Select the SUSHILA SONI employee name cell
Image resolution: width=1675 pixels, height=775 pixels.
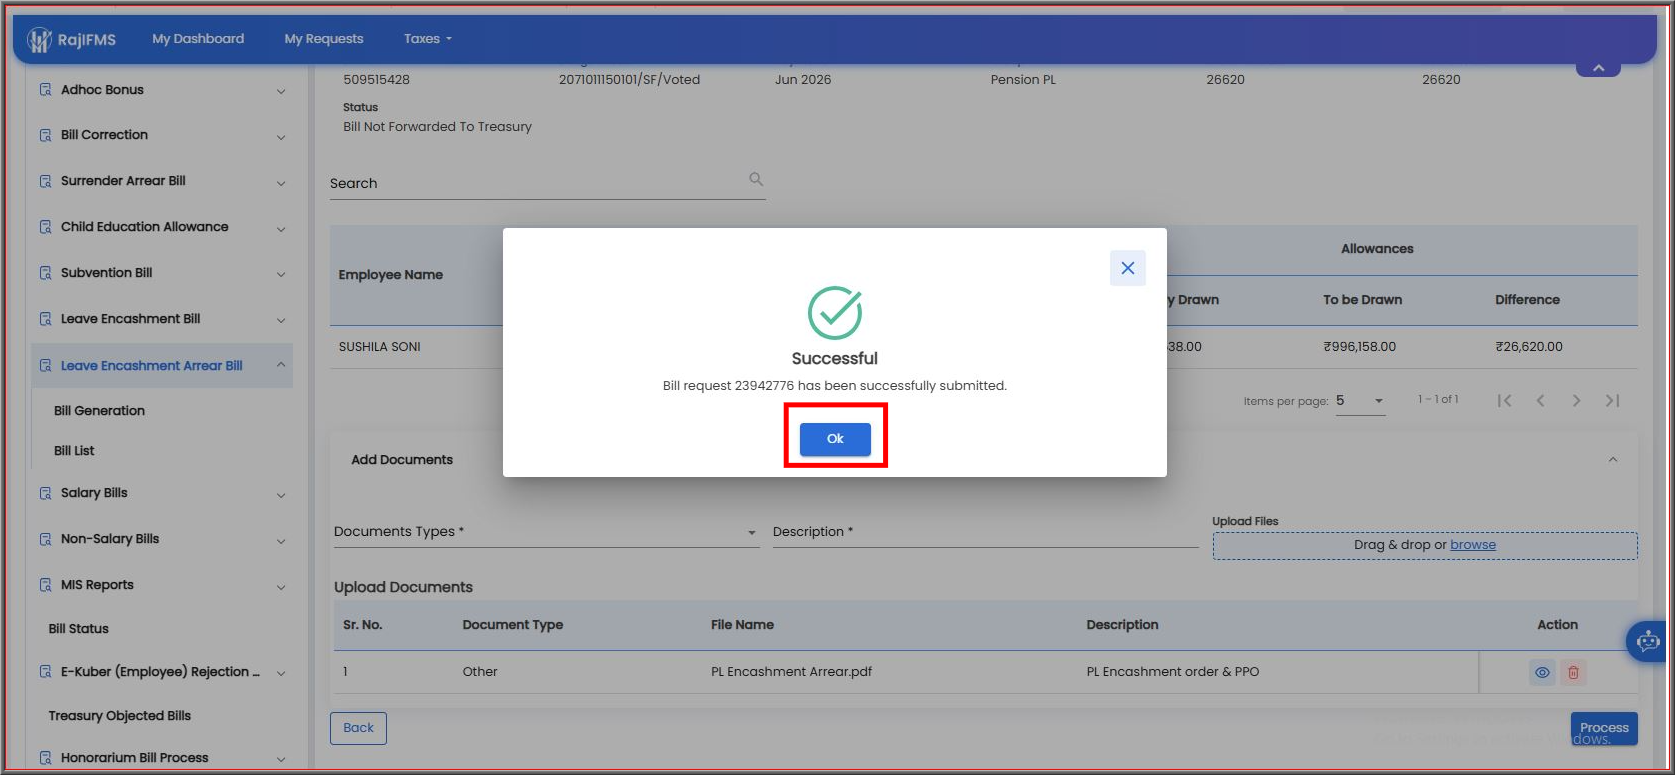click(x=380, y=347)
